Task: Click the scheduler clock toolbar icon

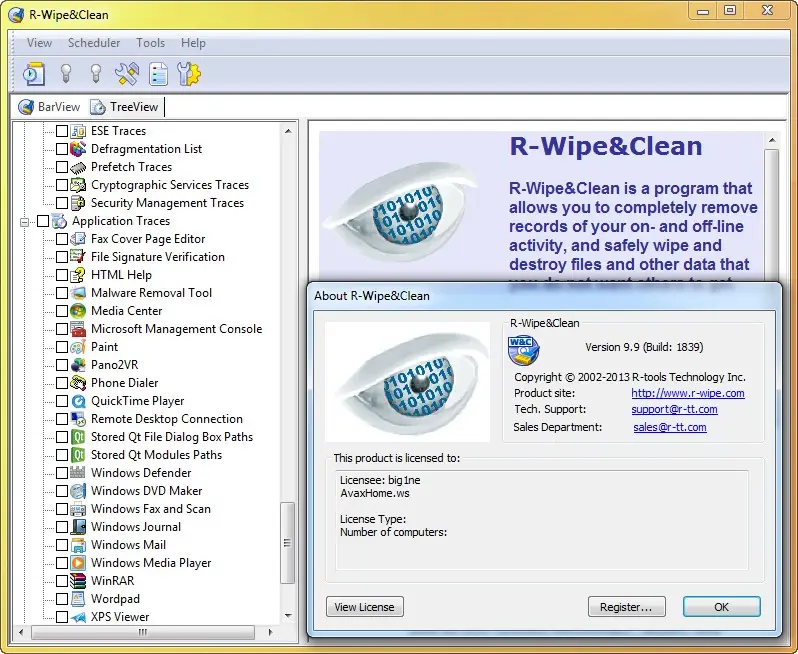Action: pos(34,74)
